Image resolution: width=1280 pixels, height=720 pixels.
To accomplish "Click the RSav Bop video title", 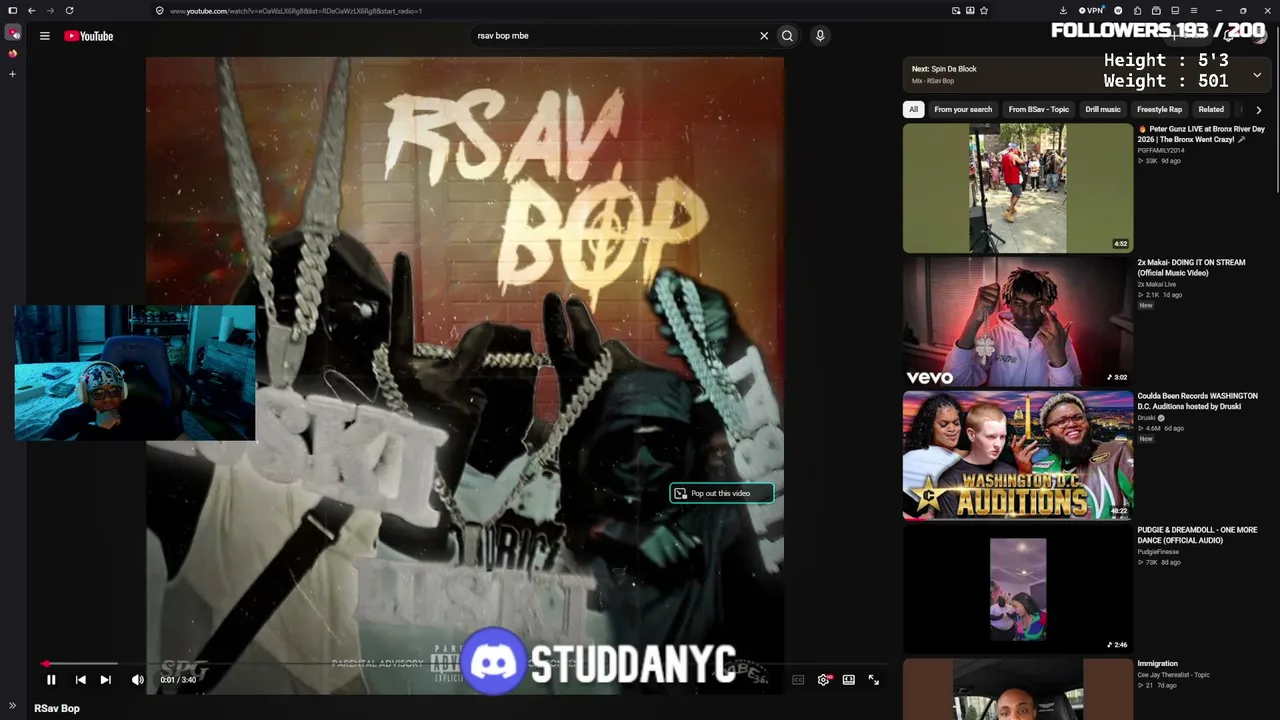I will (x=57, y=709).
